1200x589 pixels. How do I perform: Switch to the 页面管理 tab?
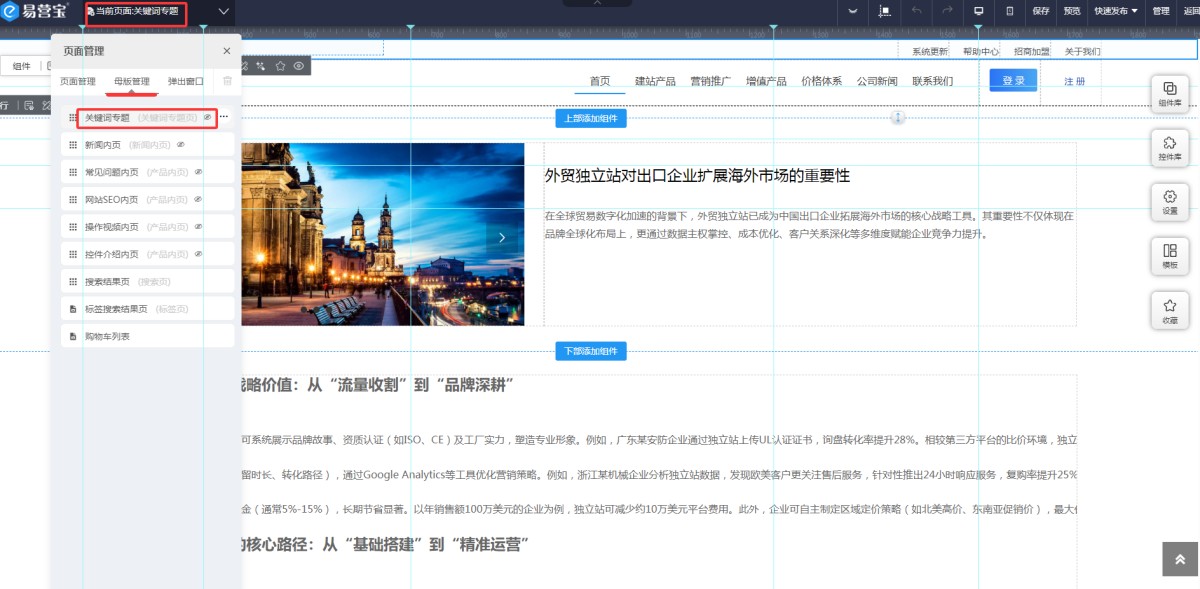tap(78, 81)
